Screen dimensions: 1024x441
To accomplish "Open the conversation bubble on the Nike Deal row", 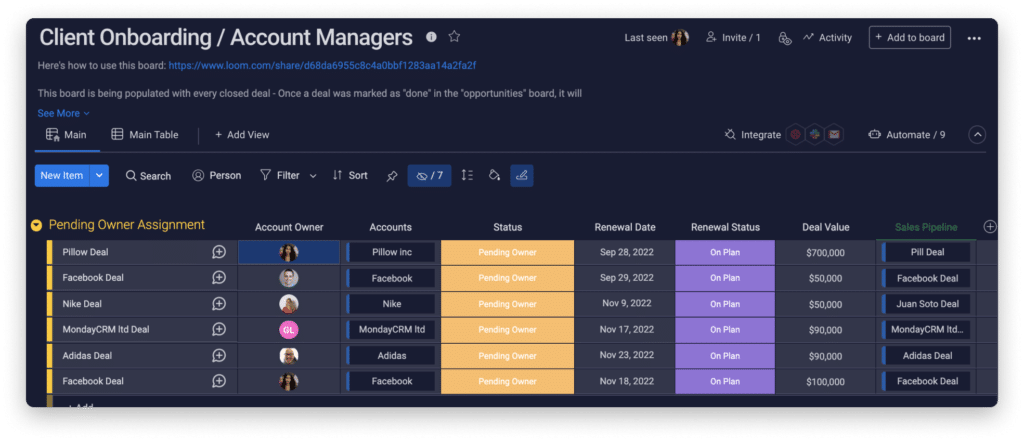I will tap(219, 304).
